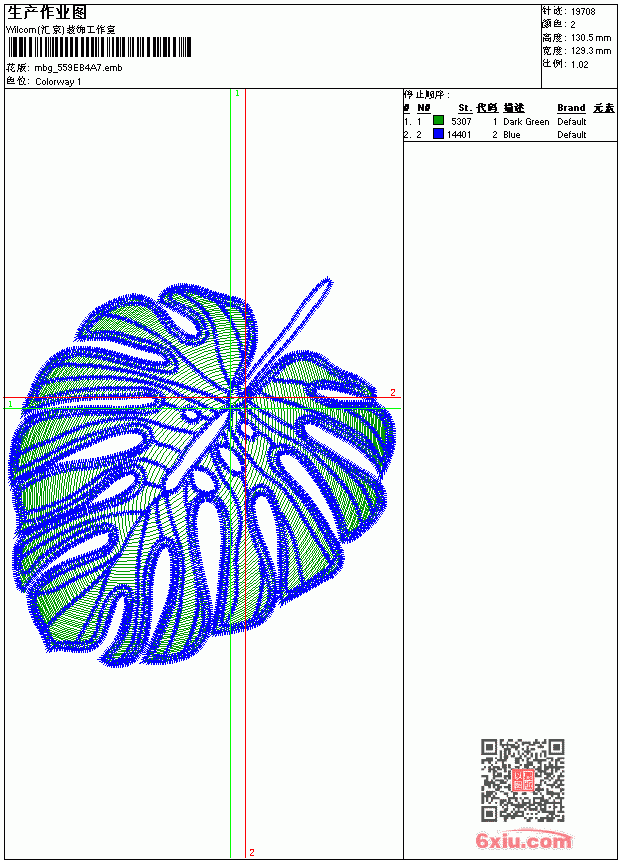Click the Dark Green color swatch
This screenshot has height=860, width=620.
[438, 120]
